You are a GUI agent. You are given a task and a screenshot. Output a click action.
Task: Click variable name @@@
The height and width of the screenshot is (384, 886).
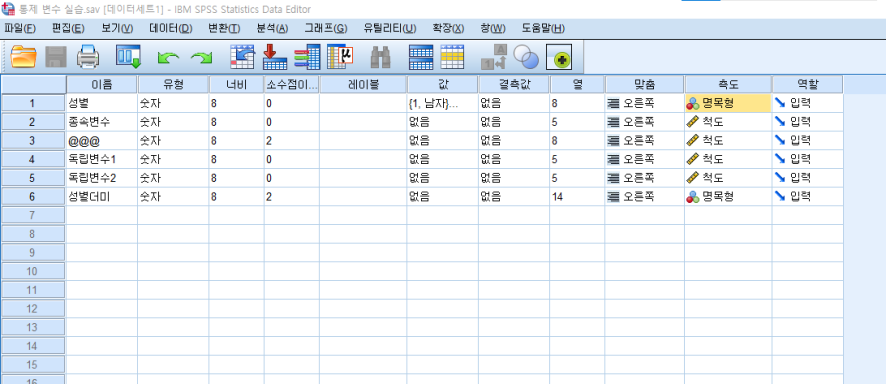84,141
